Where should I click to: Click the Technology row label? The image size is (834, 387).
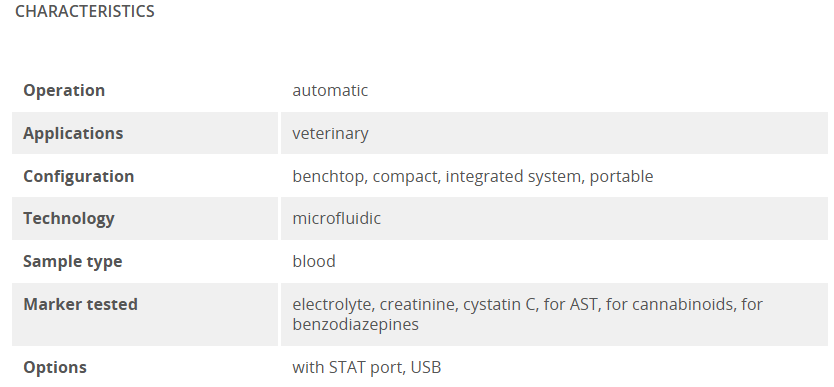click(x=69, y=218)
